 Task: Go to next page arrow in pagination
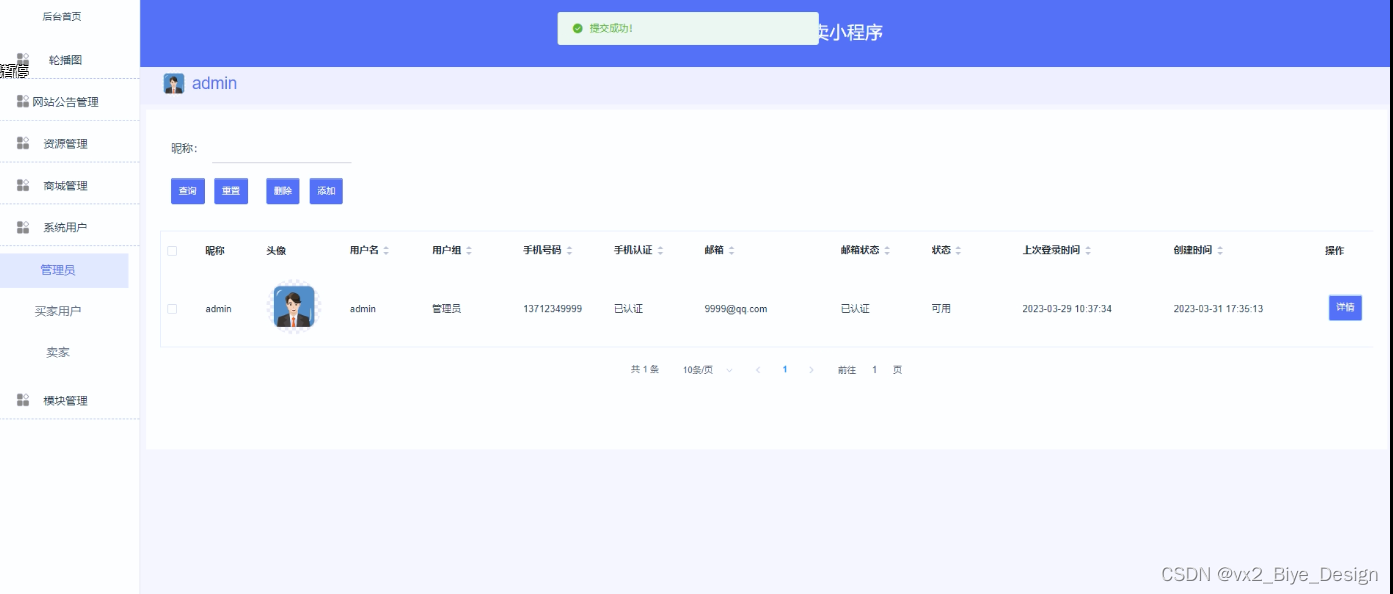pyautogui.click(x=811, y=370)
